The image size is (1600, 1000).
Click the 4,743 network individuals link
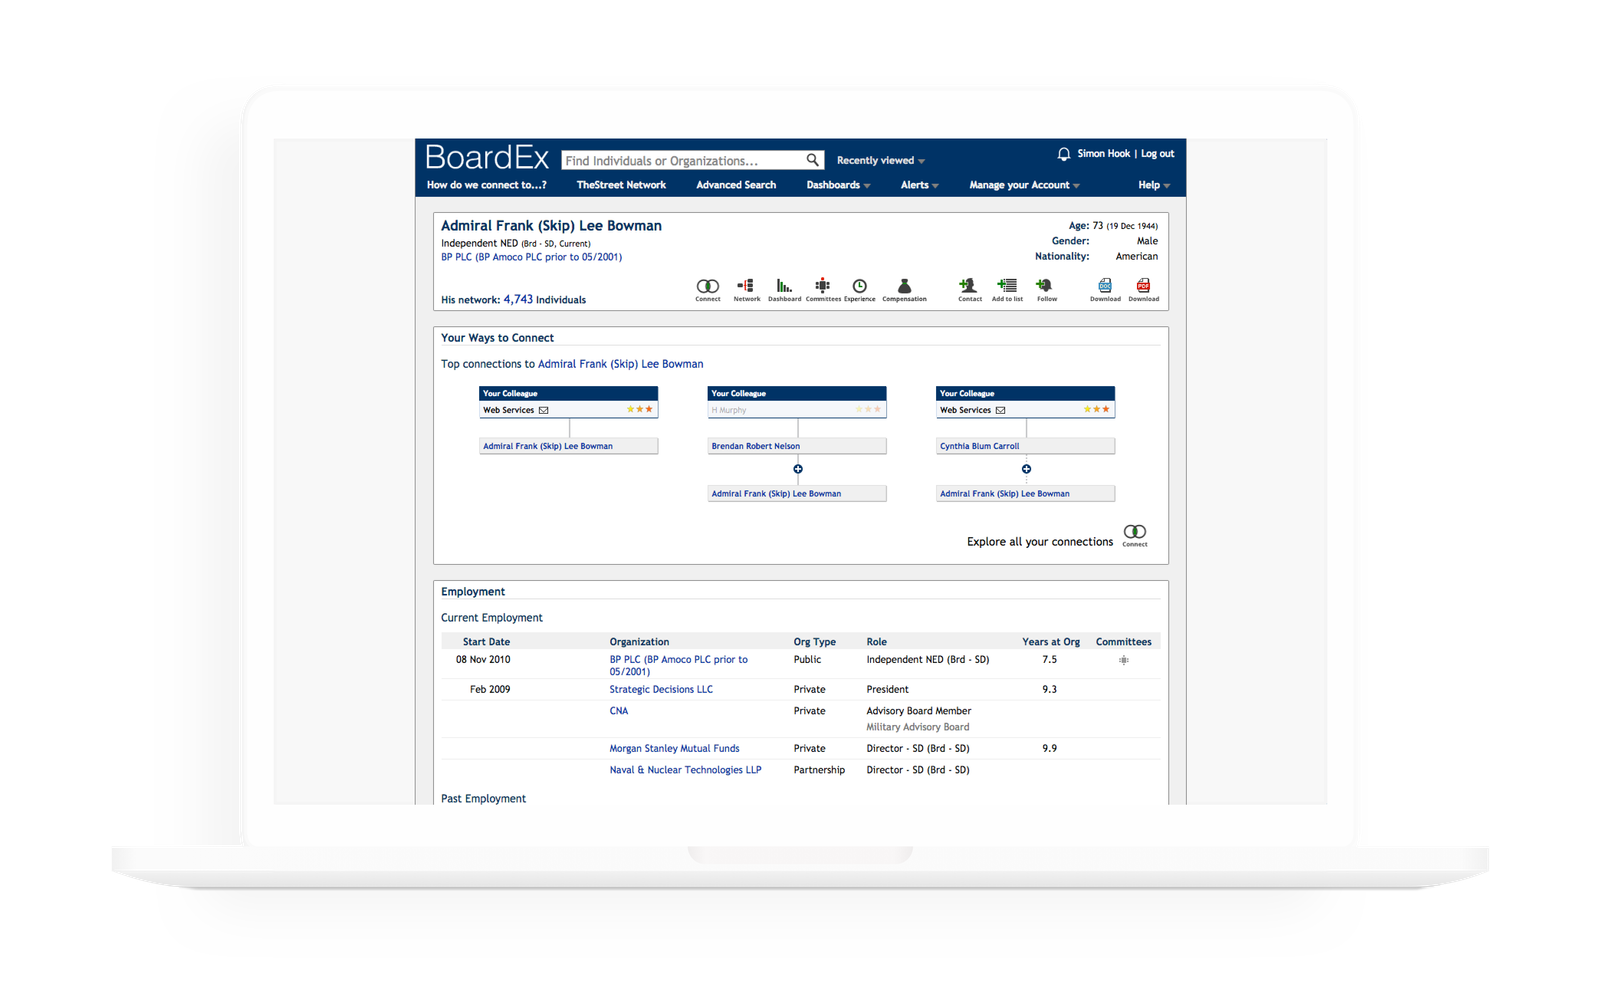pyautogui.click(x=518, y=299)
